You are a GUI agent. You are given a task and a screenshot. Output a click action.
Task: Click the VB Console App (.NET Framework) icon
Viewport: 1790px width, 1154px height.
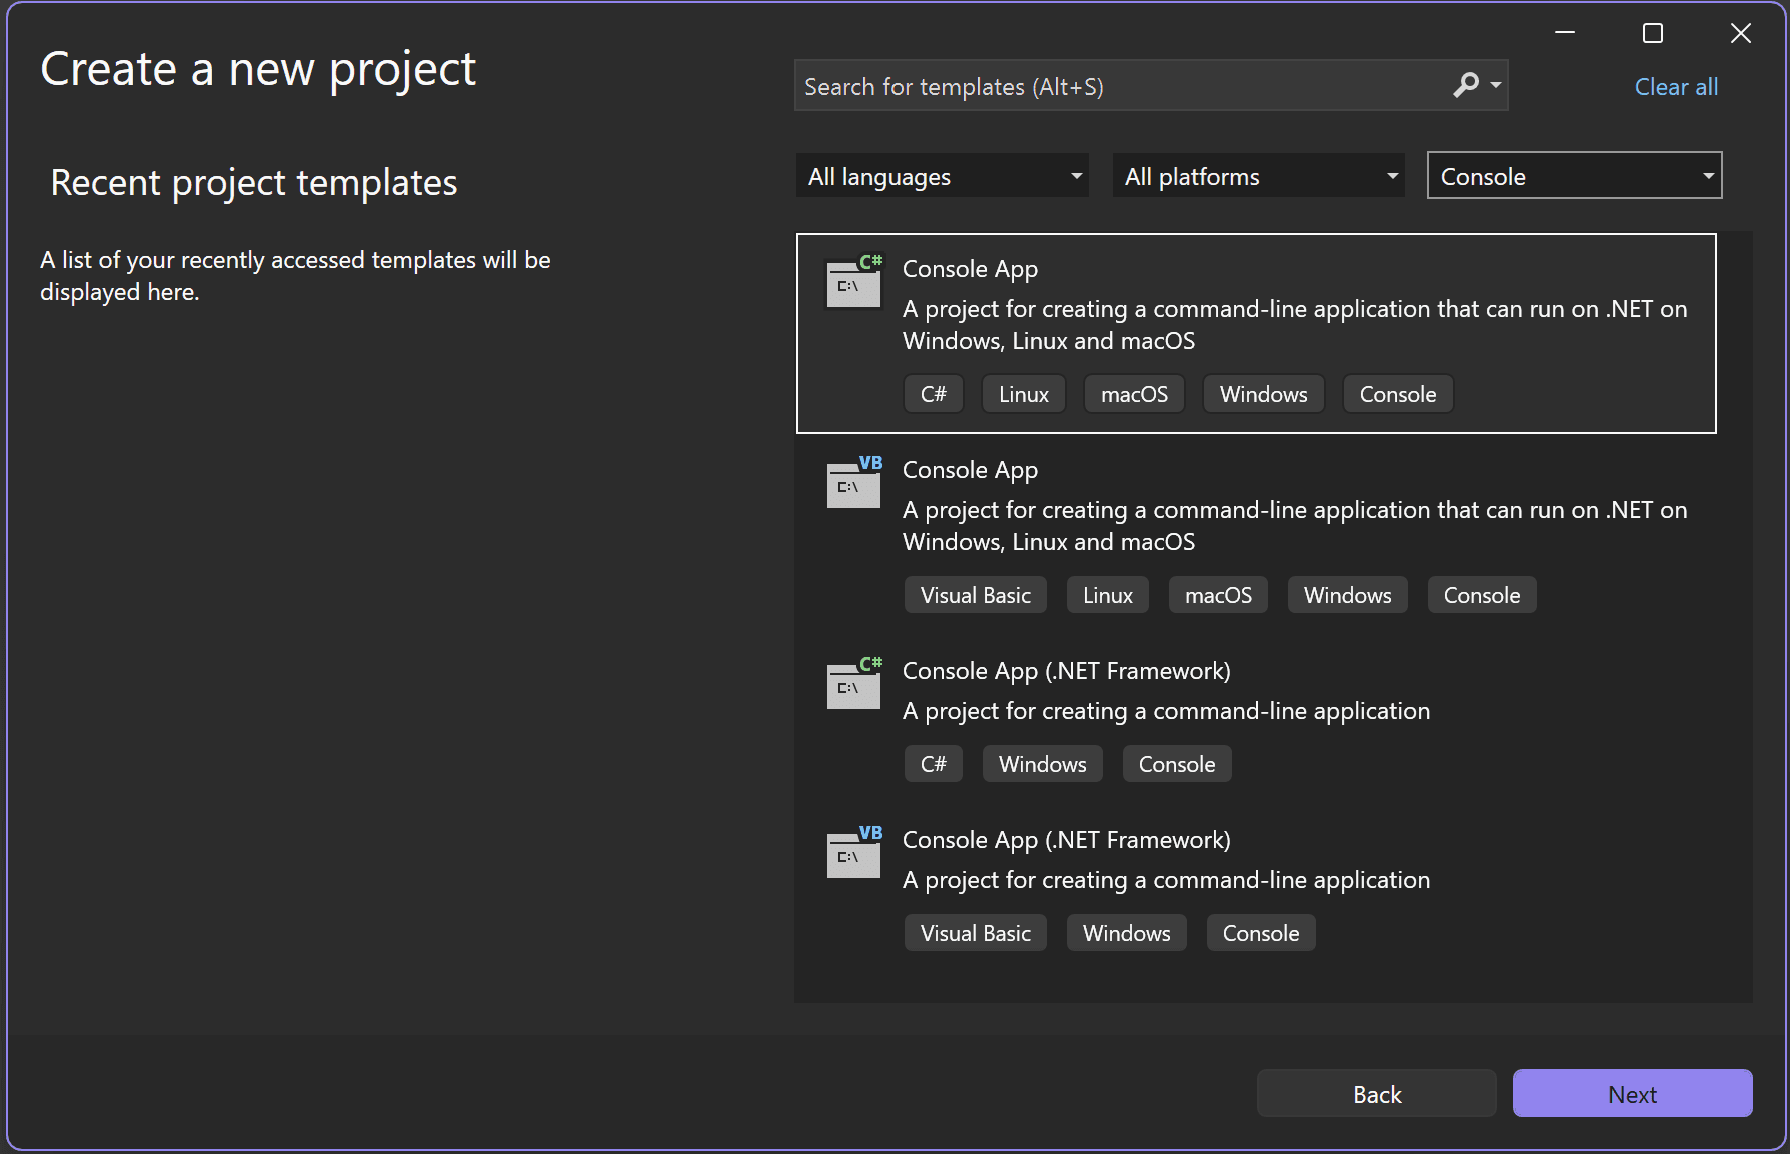coord(852,854)
